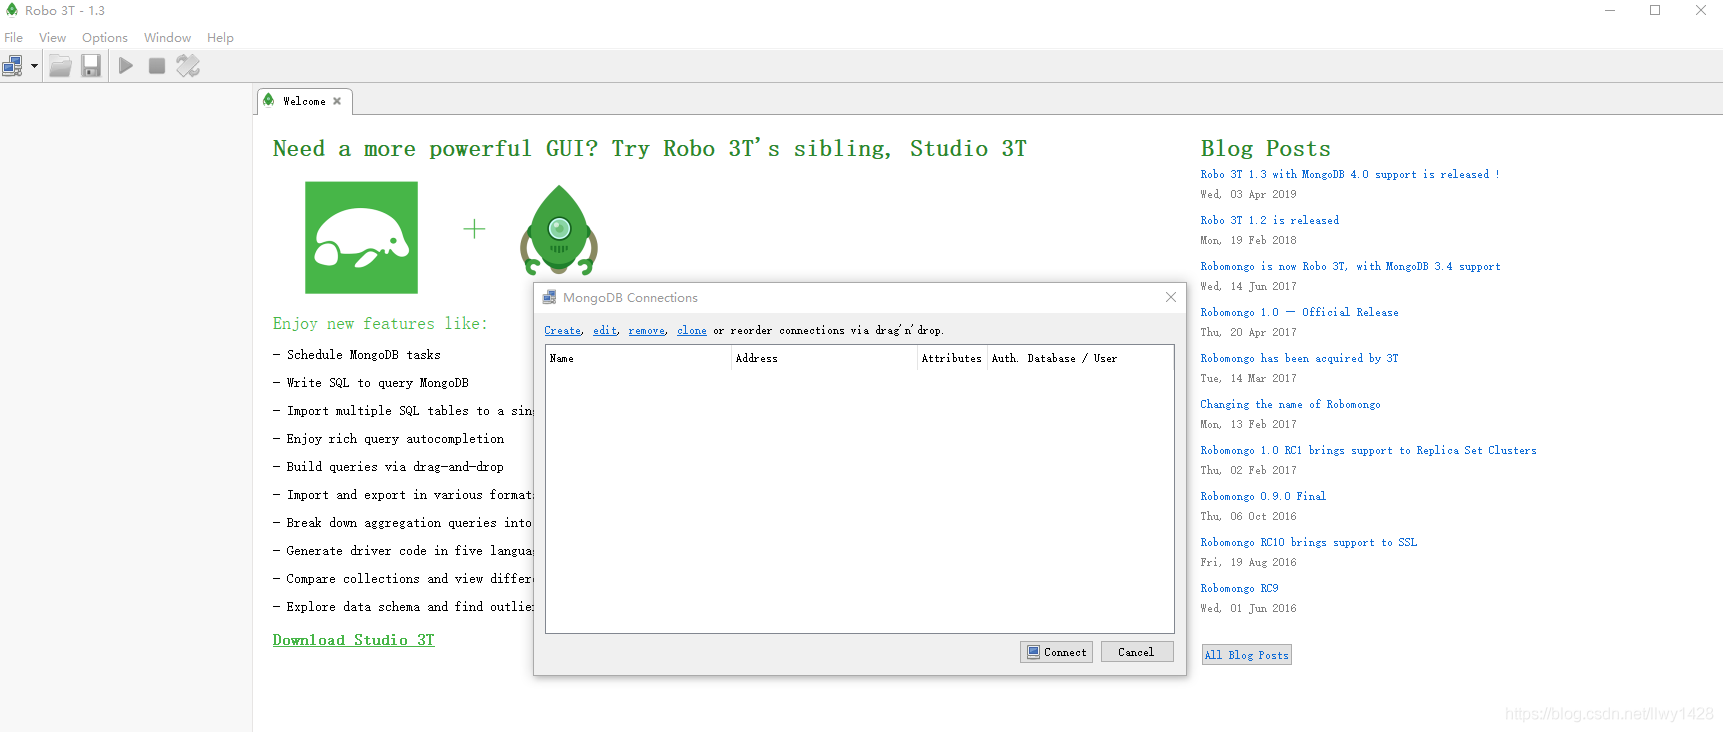Open Robomongo 1.0 RC1 Replica Set post
This screenshot has height=732, width=1723.
[1368, 451]
